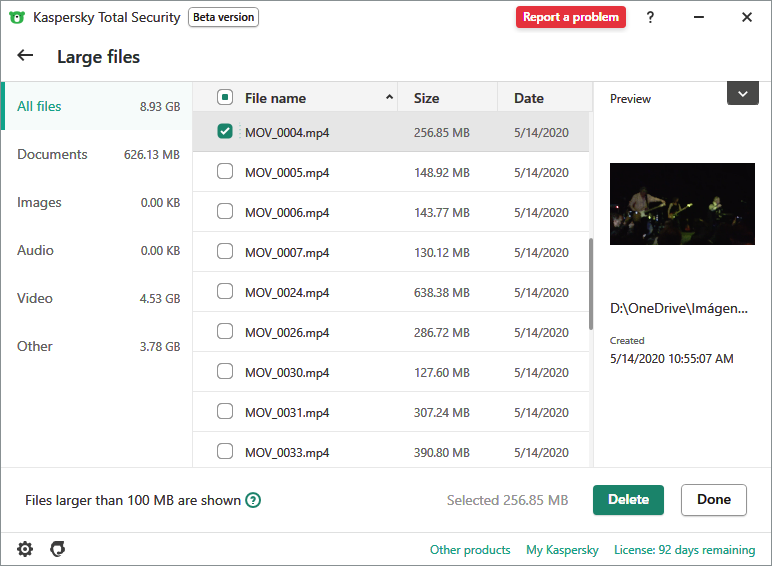The image size is (772, 566).
Task: Switch to the Documents category
Action: pos(97,154)
